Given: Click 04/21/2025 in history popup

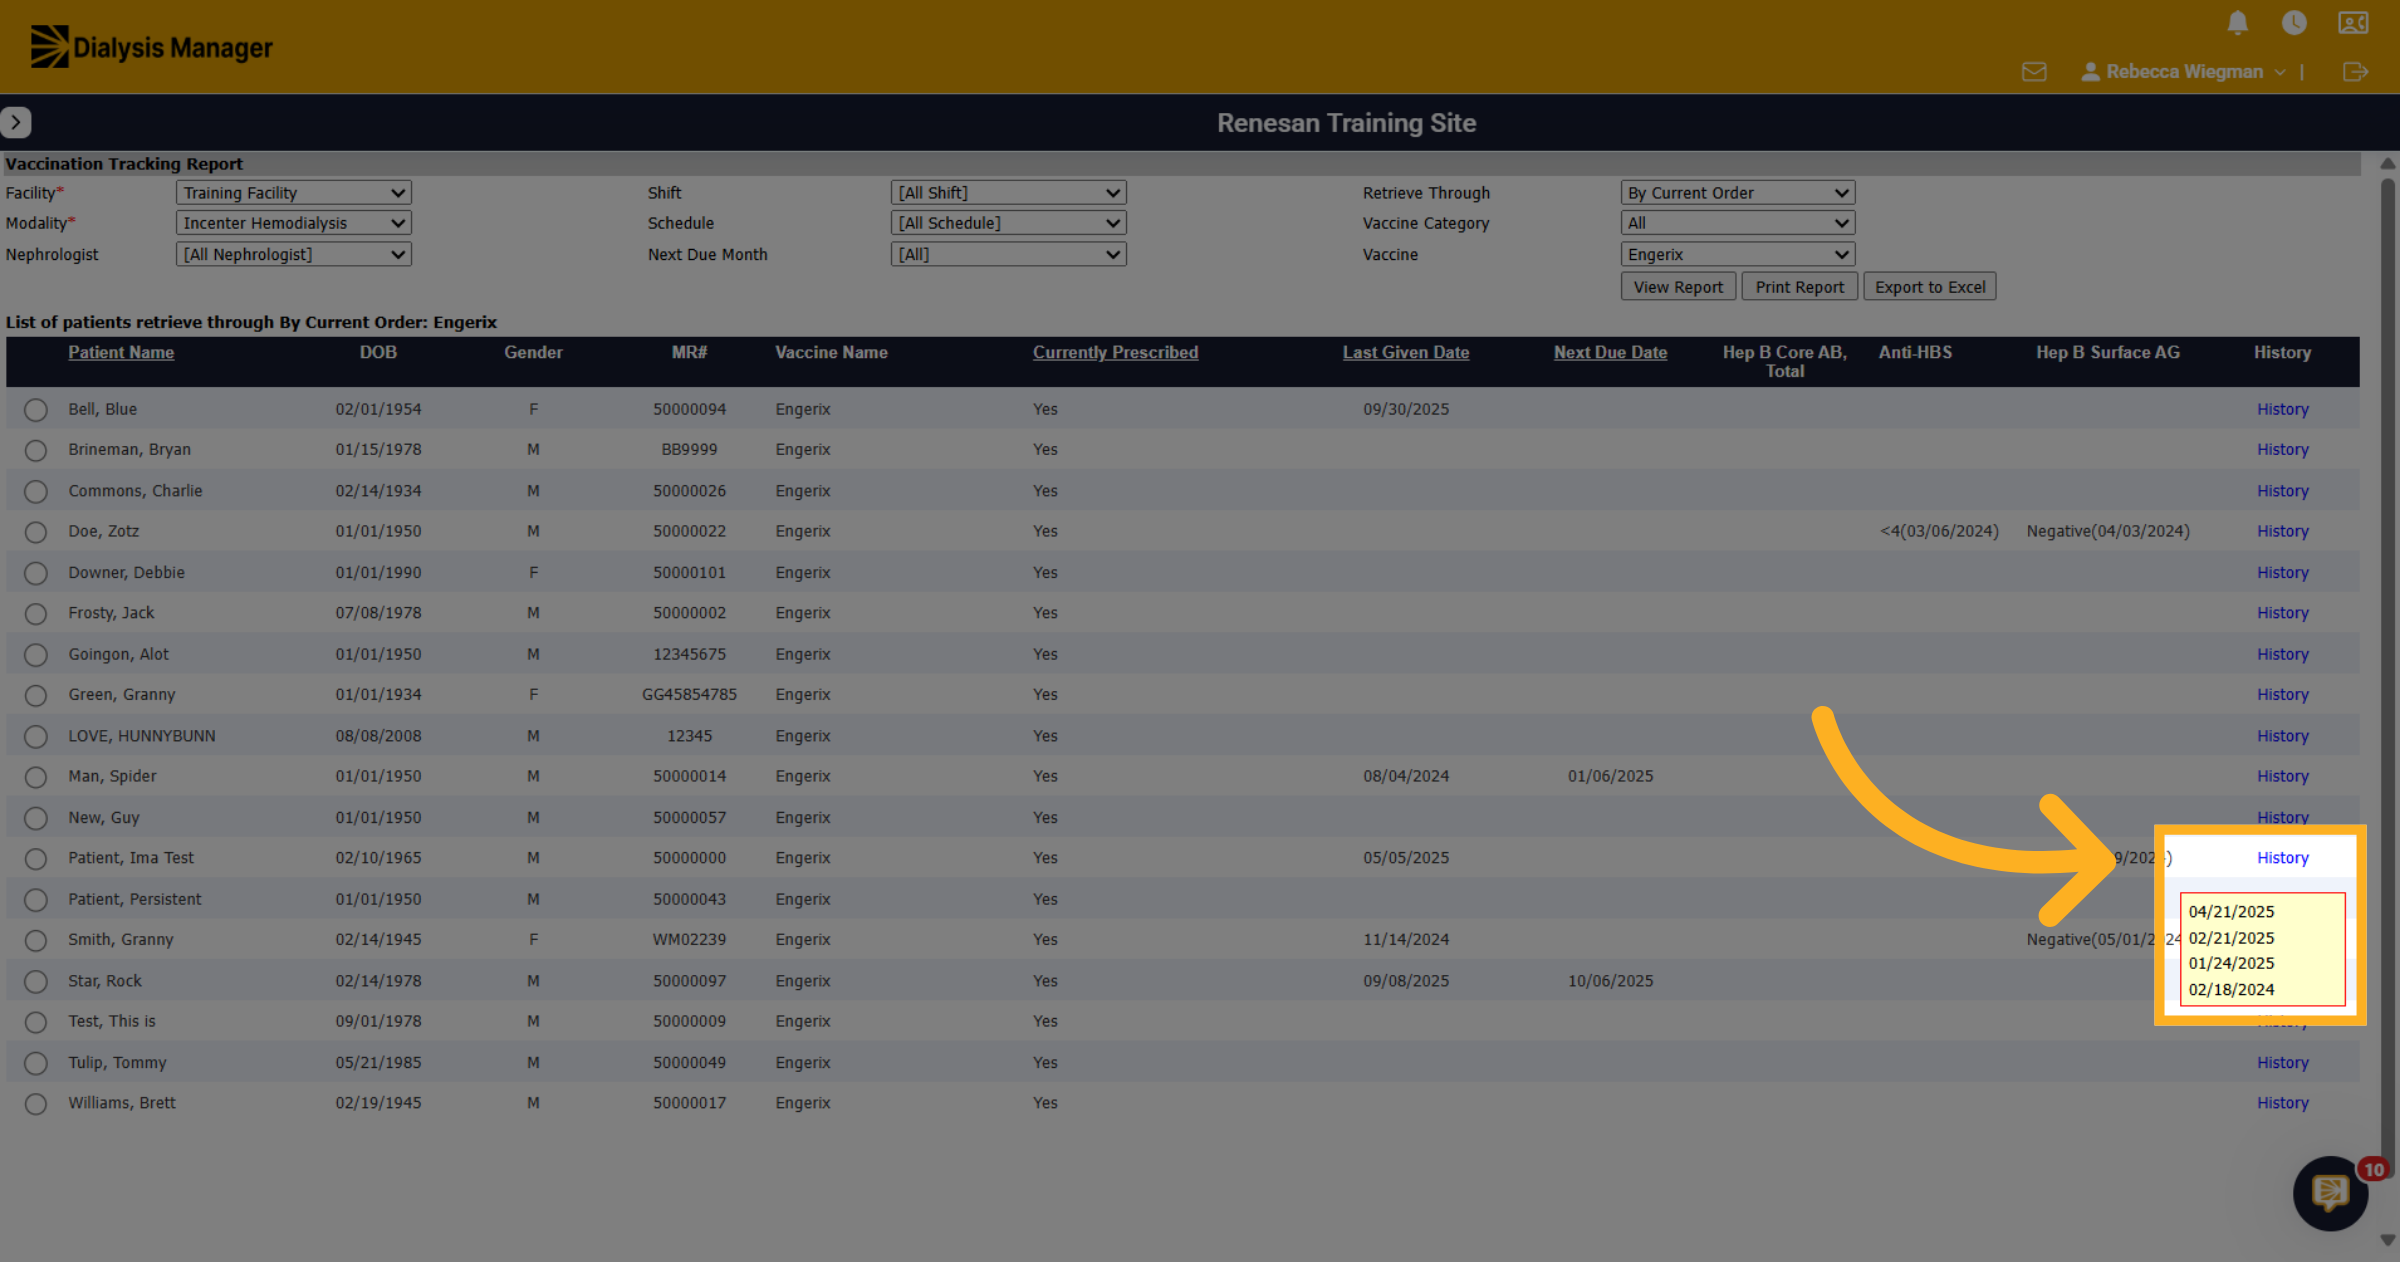Looking at the screenshot, I should [x=2231, y=912].
